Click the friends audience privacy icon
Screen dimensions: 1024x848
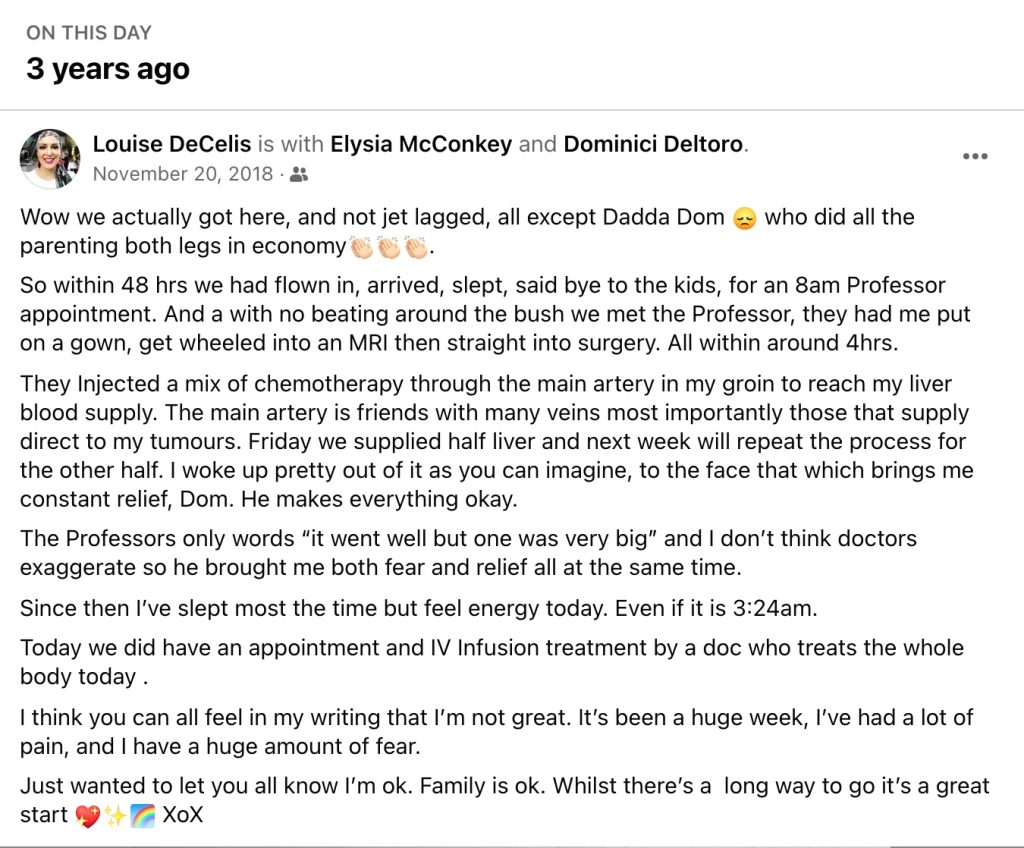298,174
